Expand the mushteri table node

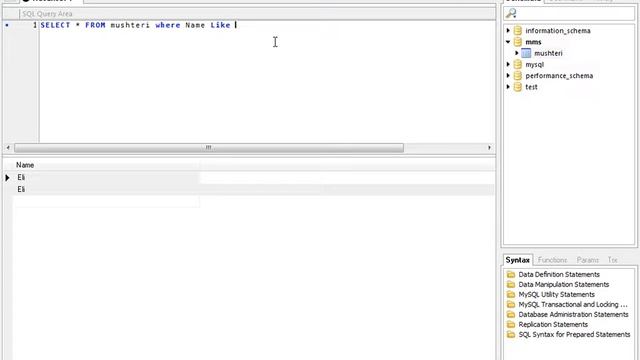(x=517, y=53)
